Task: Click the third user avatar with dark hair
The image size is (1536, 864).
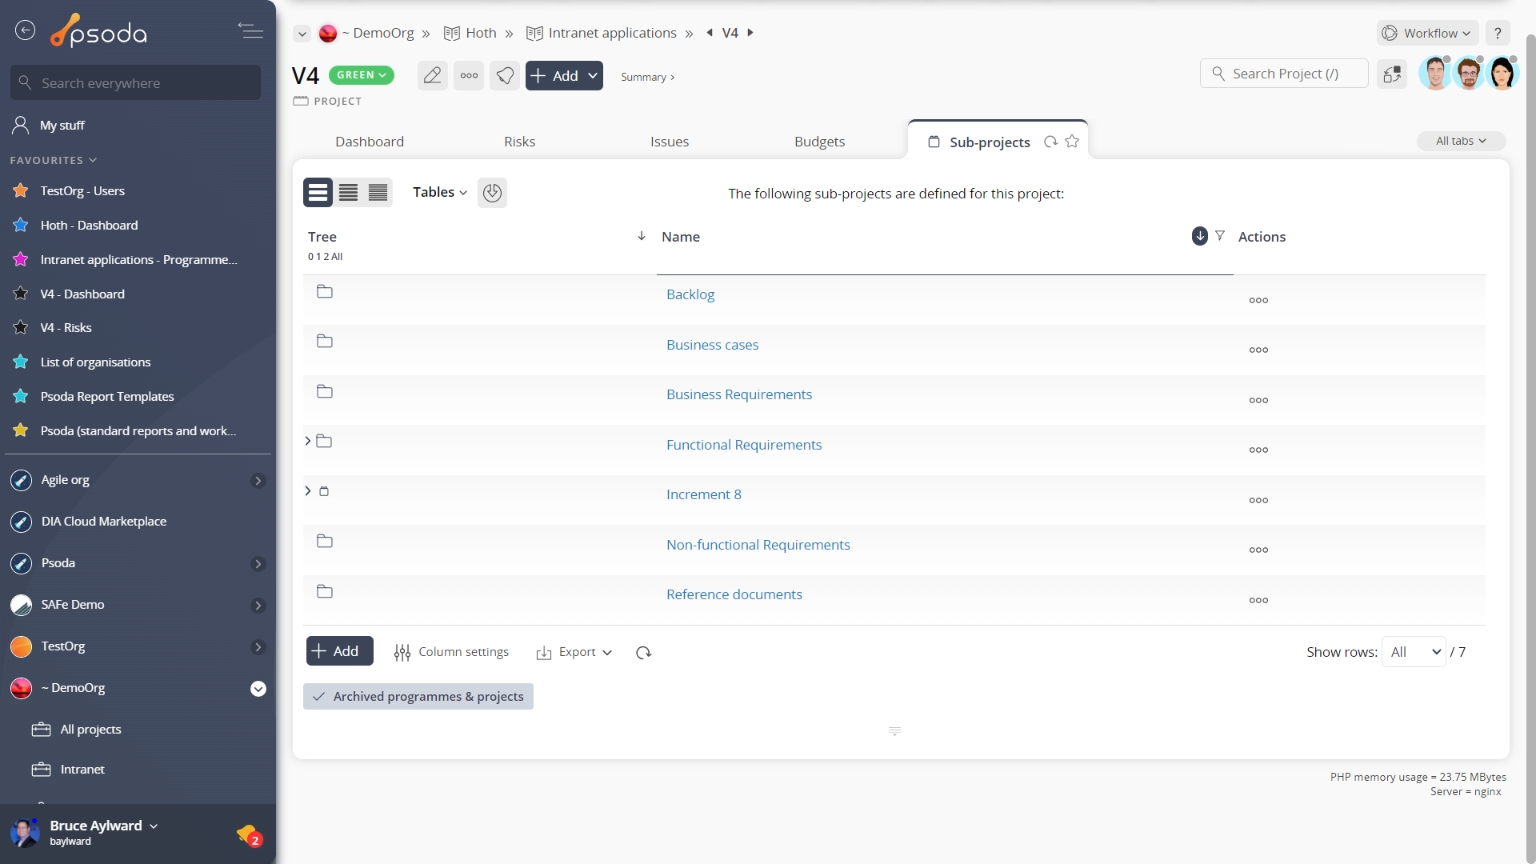Action: (x=1502, y=73)
